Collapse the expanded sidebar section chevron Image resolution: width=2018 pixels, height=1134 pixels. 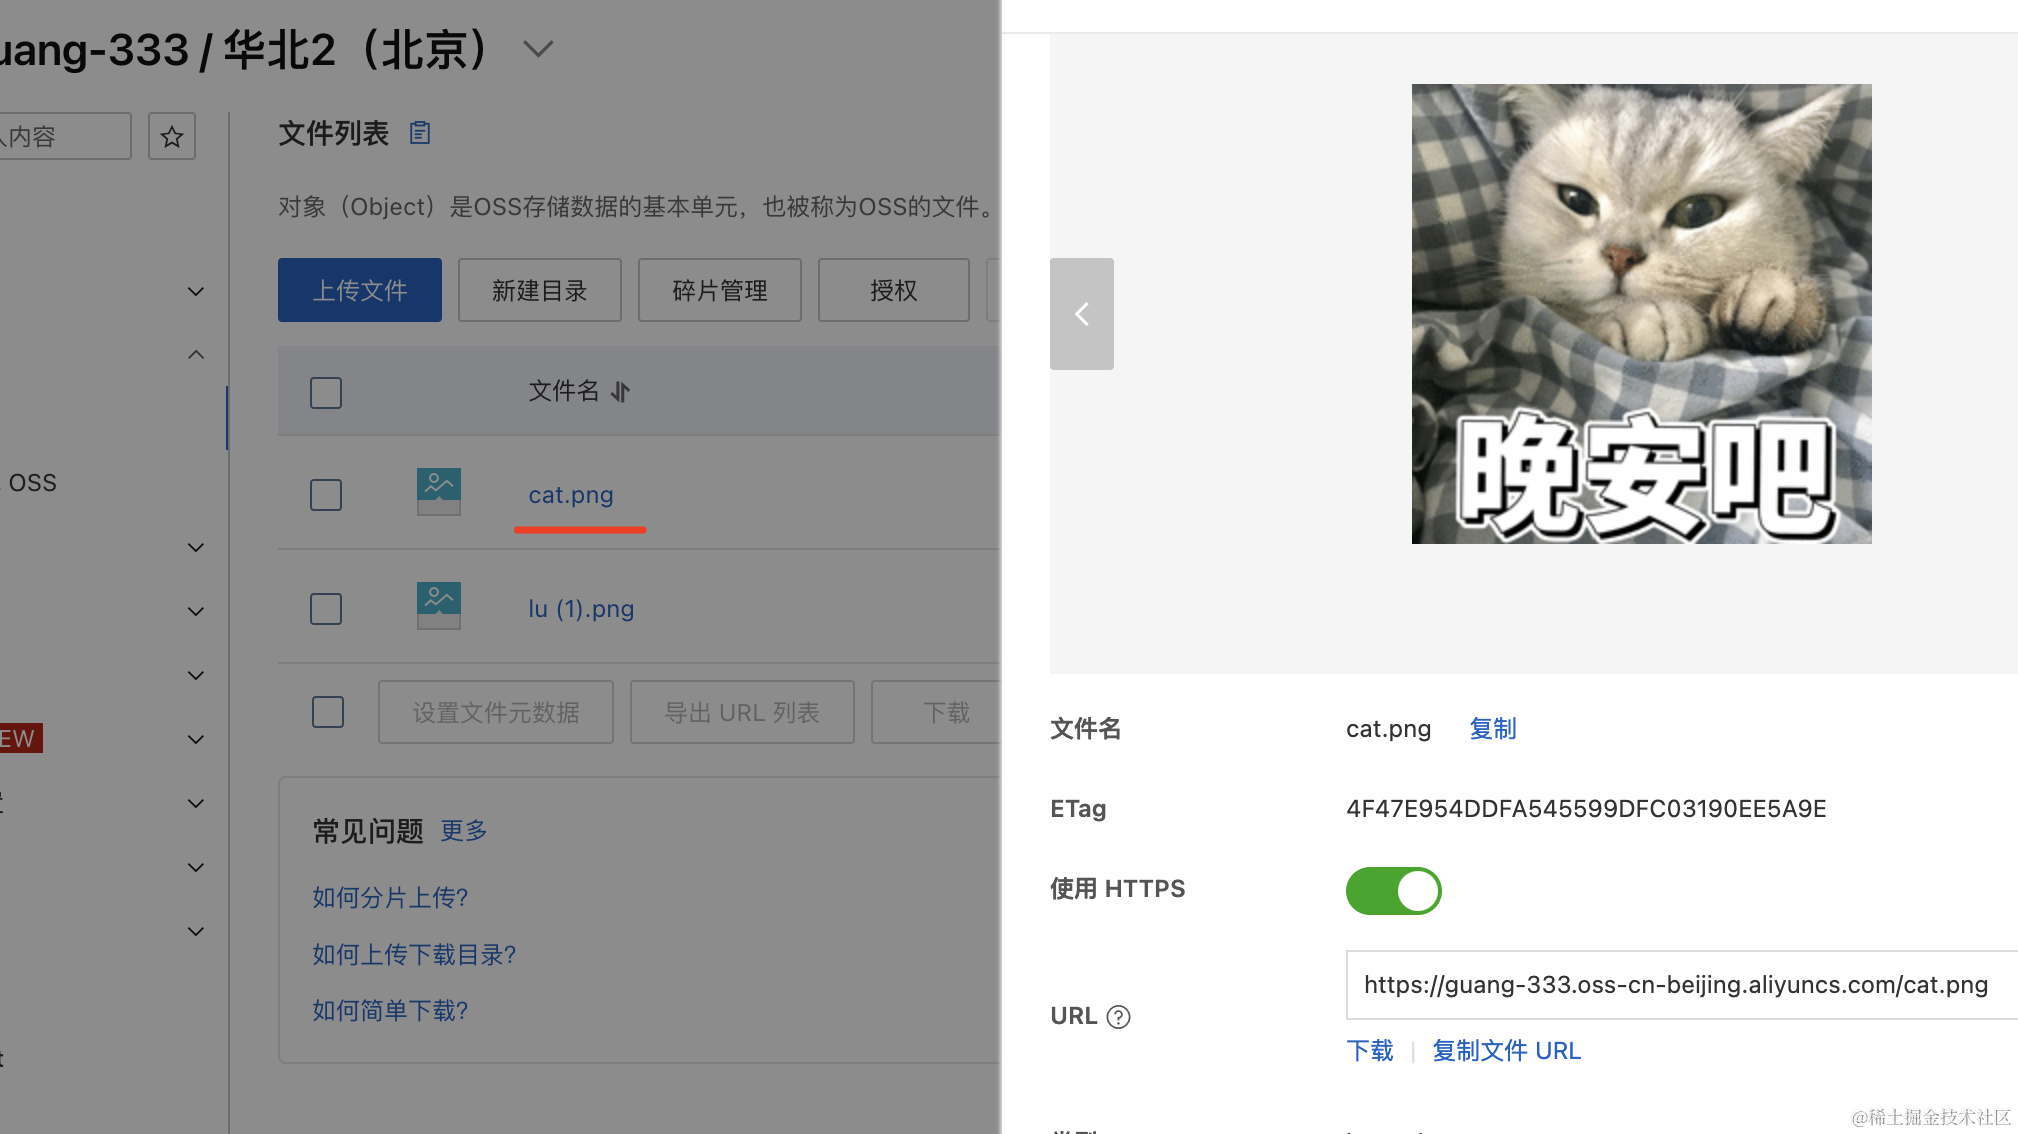(x=196, y=355)
